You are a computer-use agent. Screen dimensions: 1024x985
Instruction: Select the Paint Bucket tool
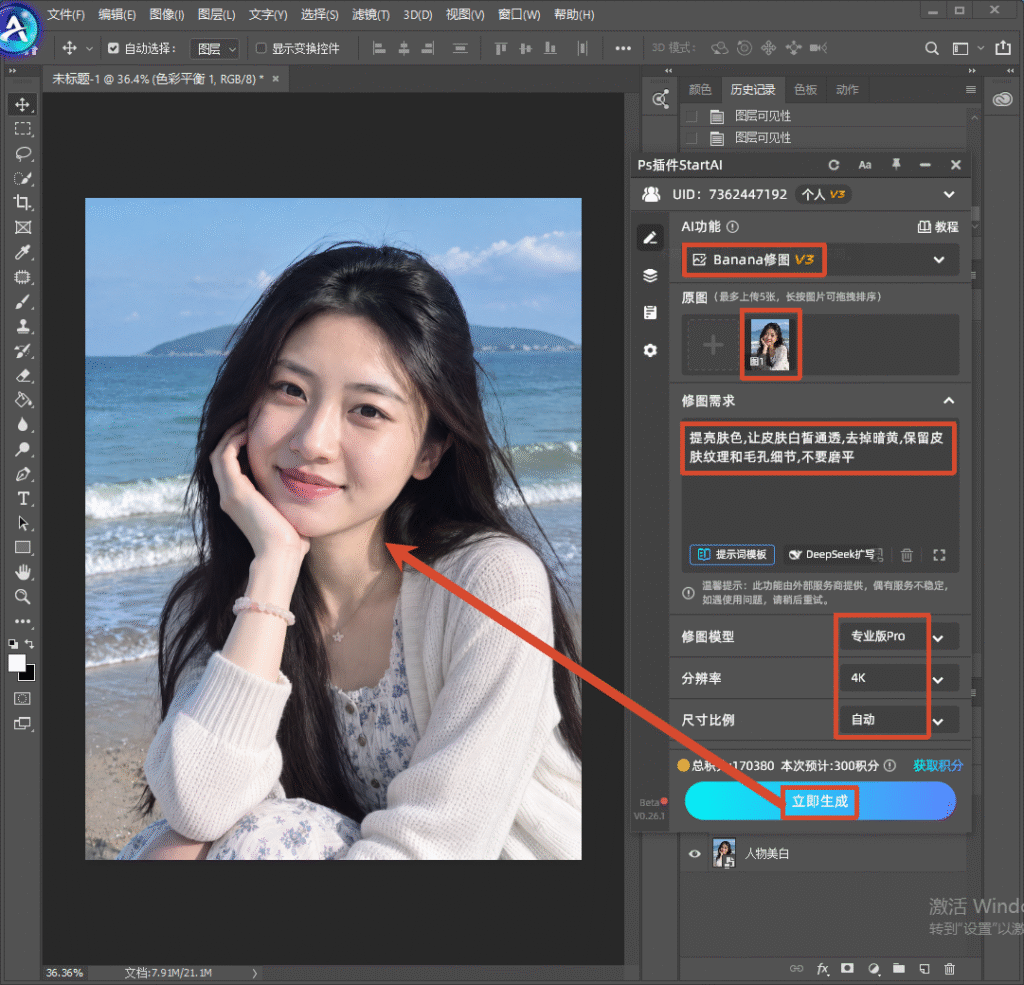[x=23, y=400]
